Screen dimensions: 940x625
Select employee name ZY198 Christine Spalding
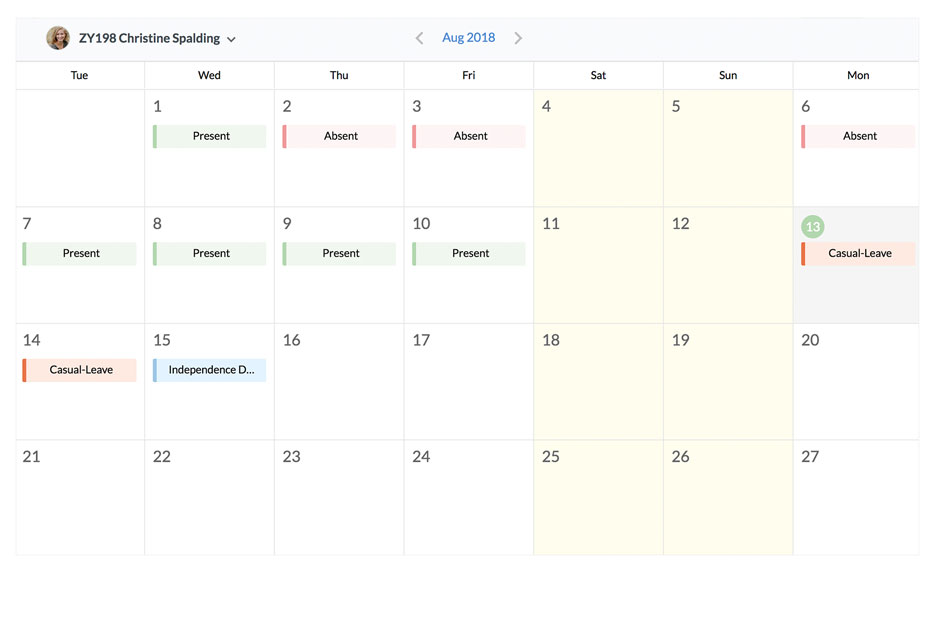(x=149, y=38)
